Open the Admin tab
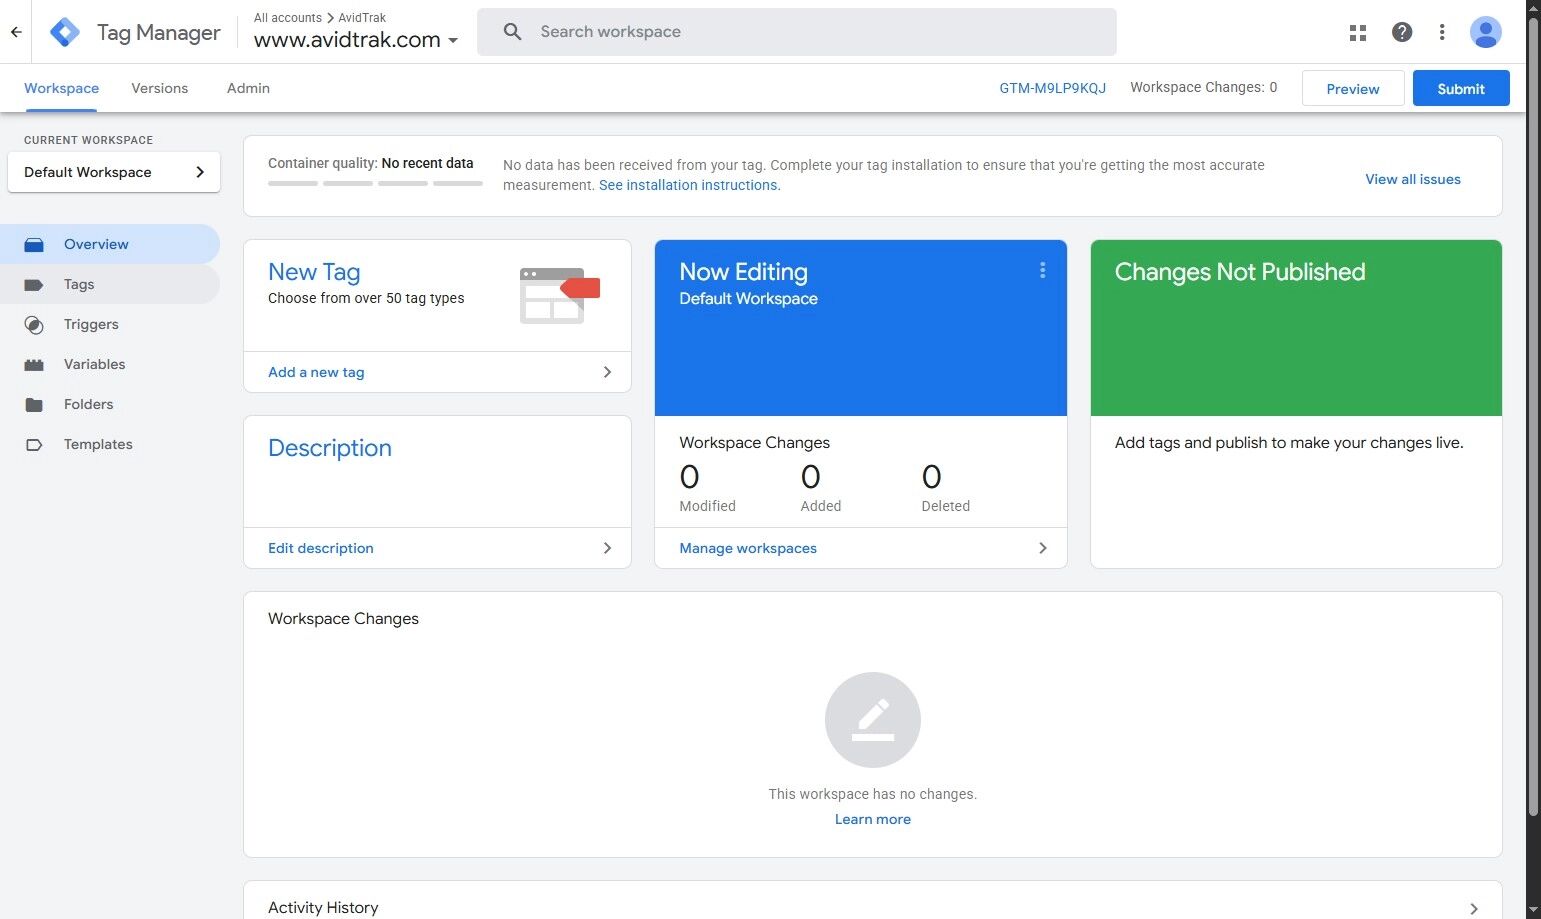Viewport: 1541px width, 919px height. click(x=247, y=88)
